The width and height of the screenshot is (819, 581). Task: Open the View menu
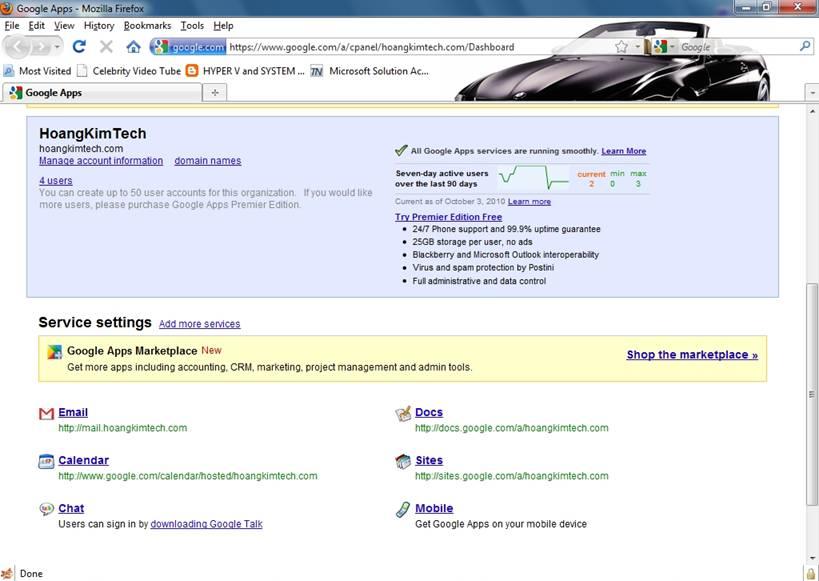[x=64, y=26]
